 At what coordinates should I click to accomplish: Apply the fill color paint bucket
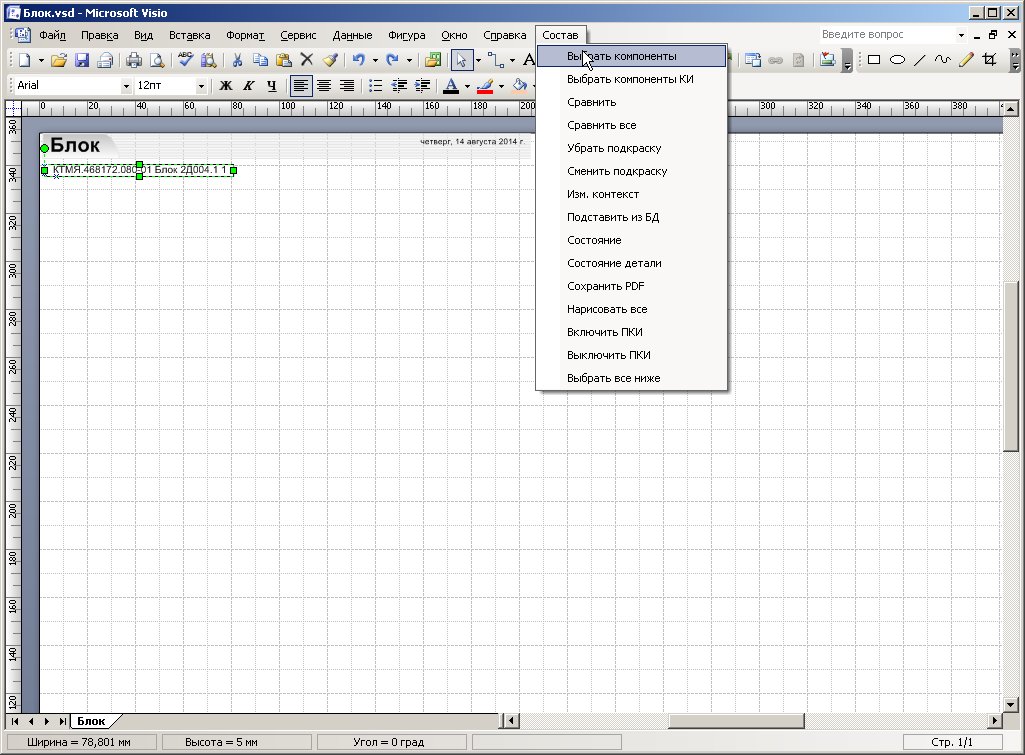click(x=520, y=86)
